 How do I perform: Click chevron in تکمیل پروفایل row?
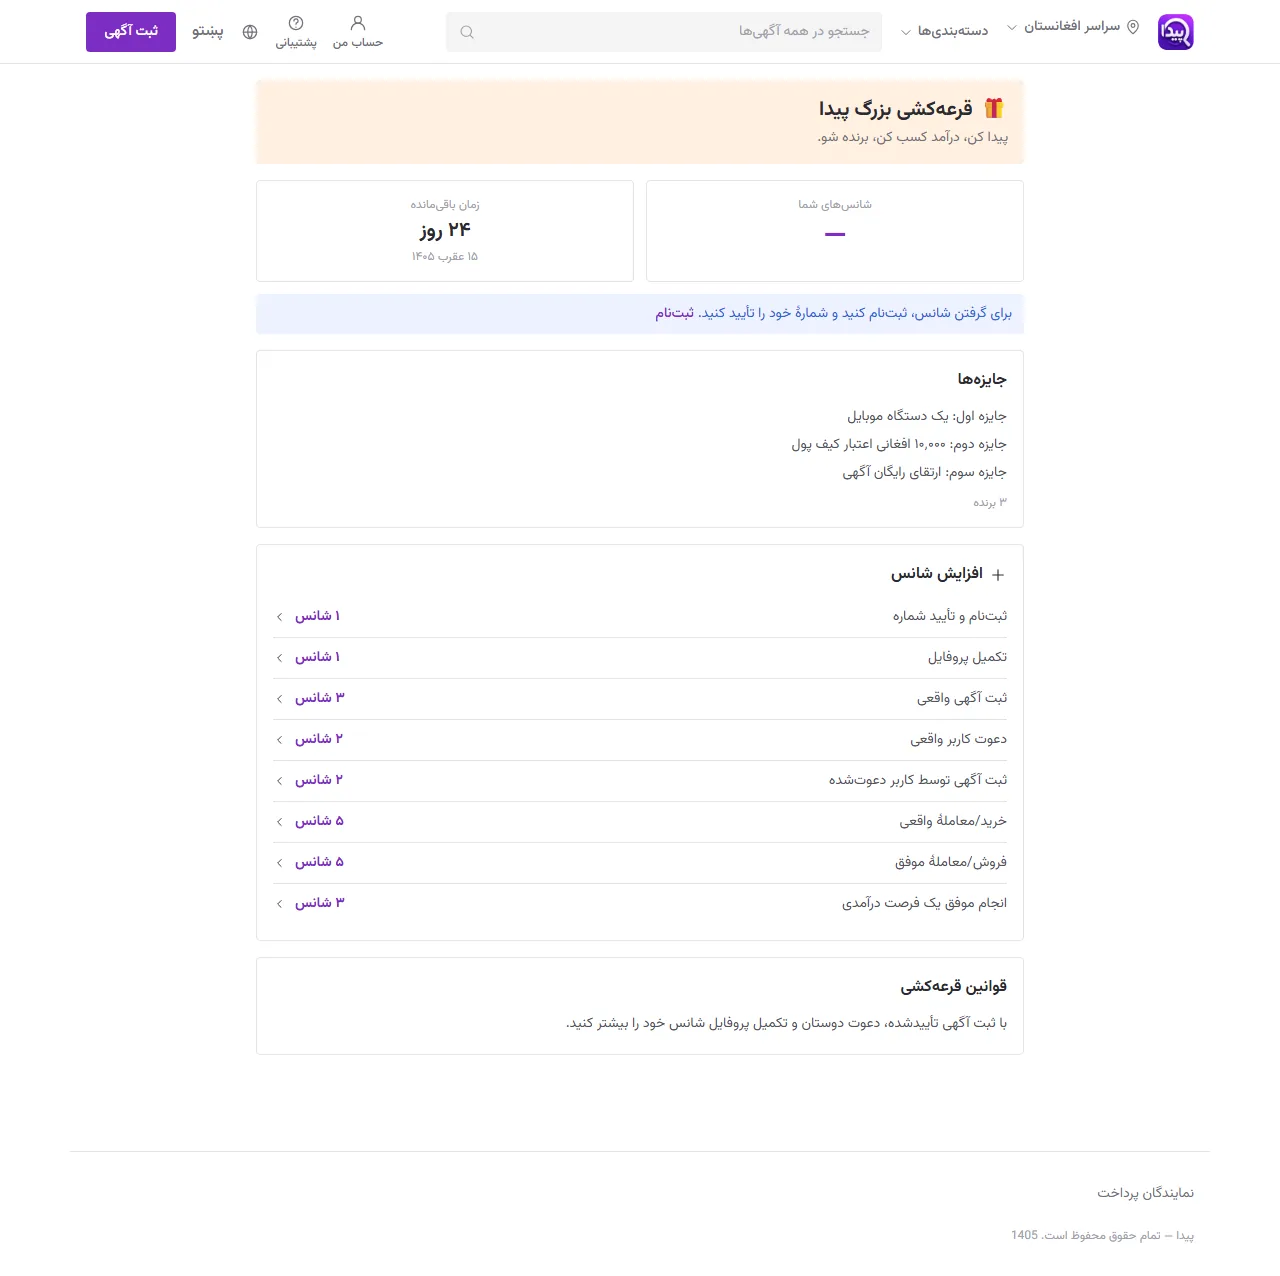279,658
